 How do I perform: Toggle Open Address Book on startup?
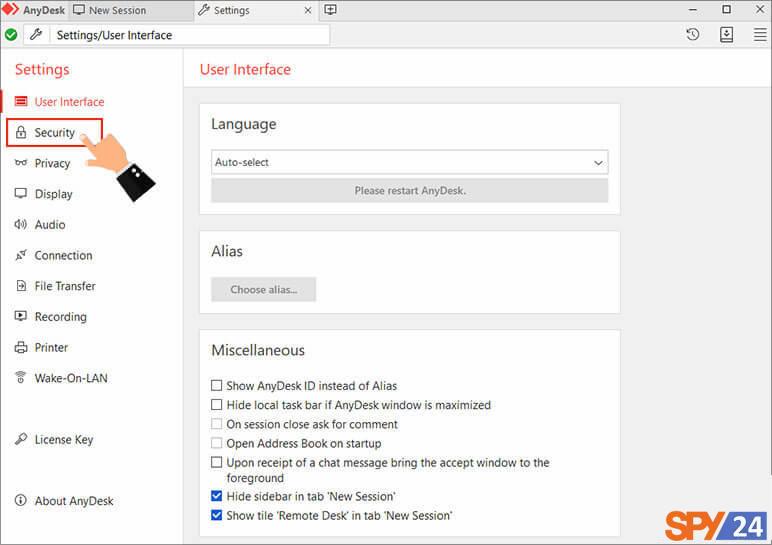pos(216,443)
